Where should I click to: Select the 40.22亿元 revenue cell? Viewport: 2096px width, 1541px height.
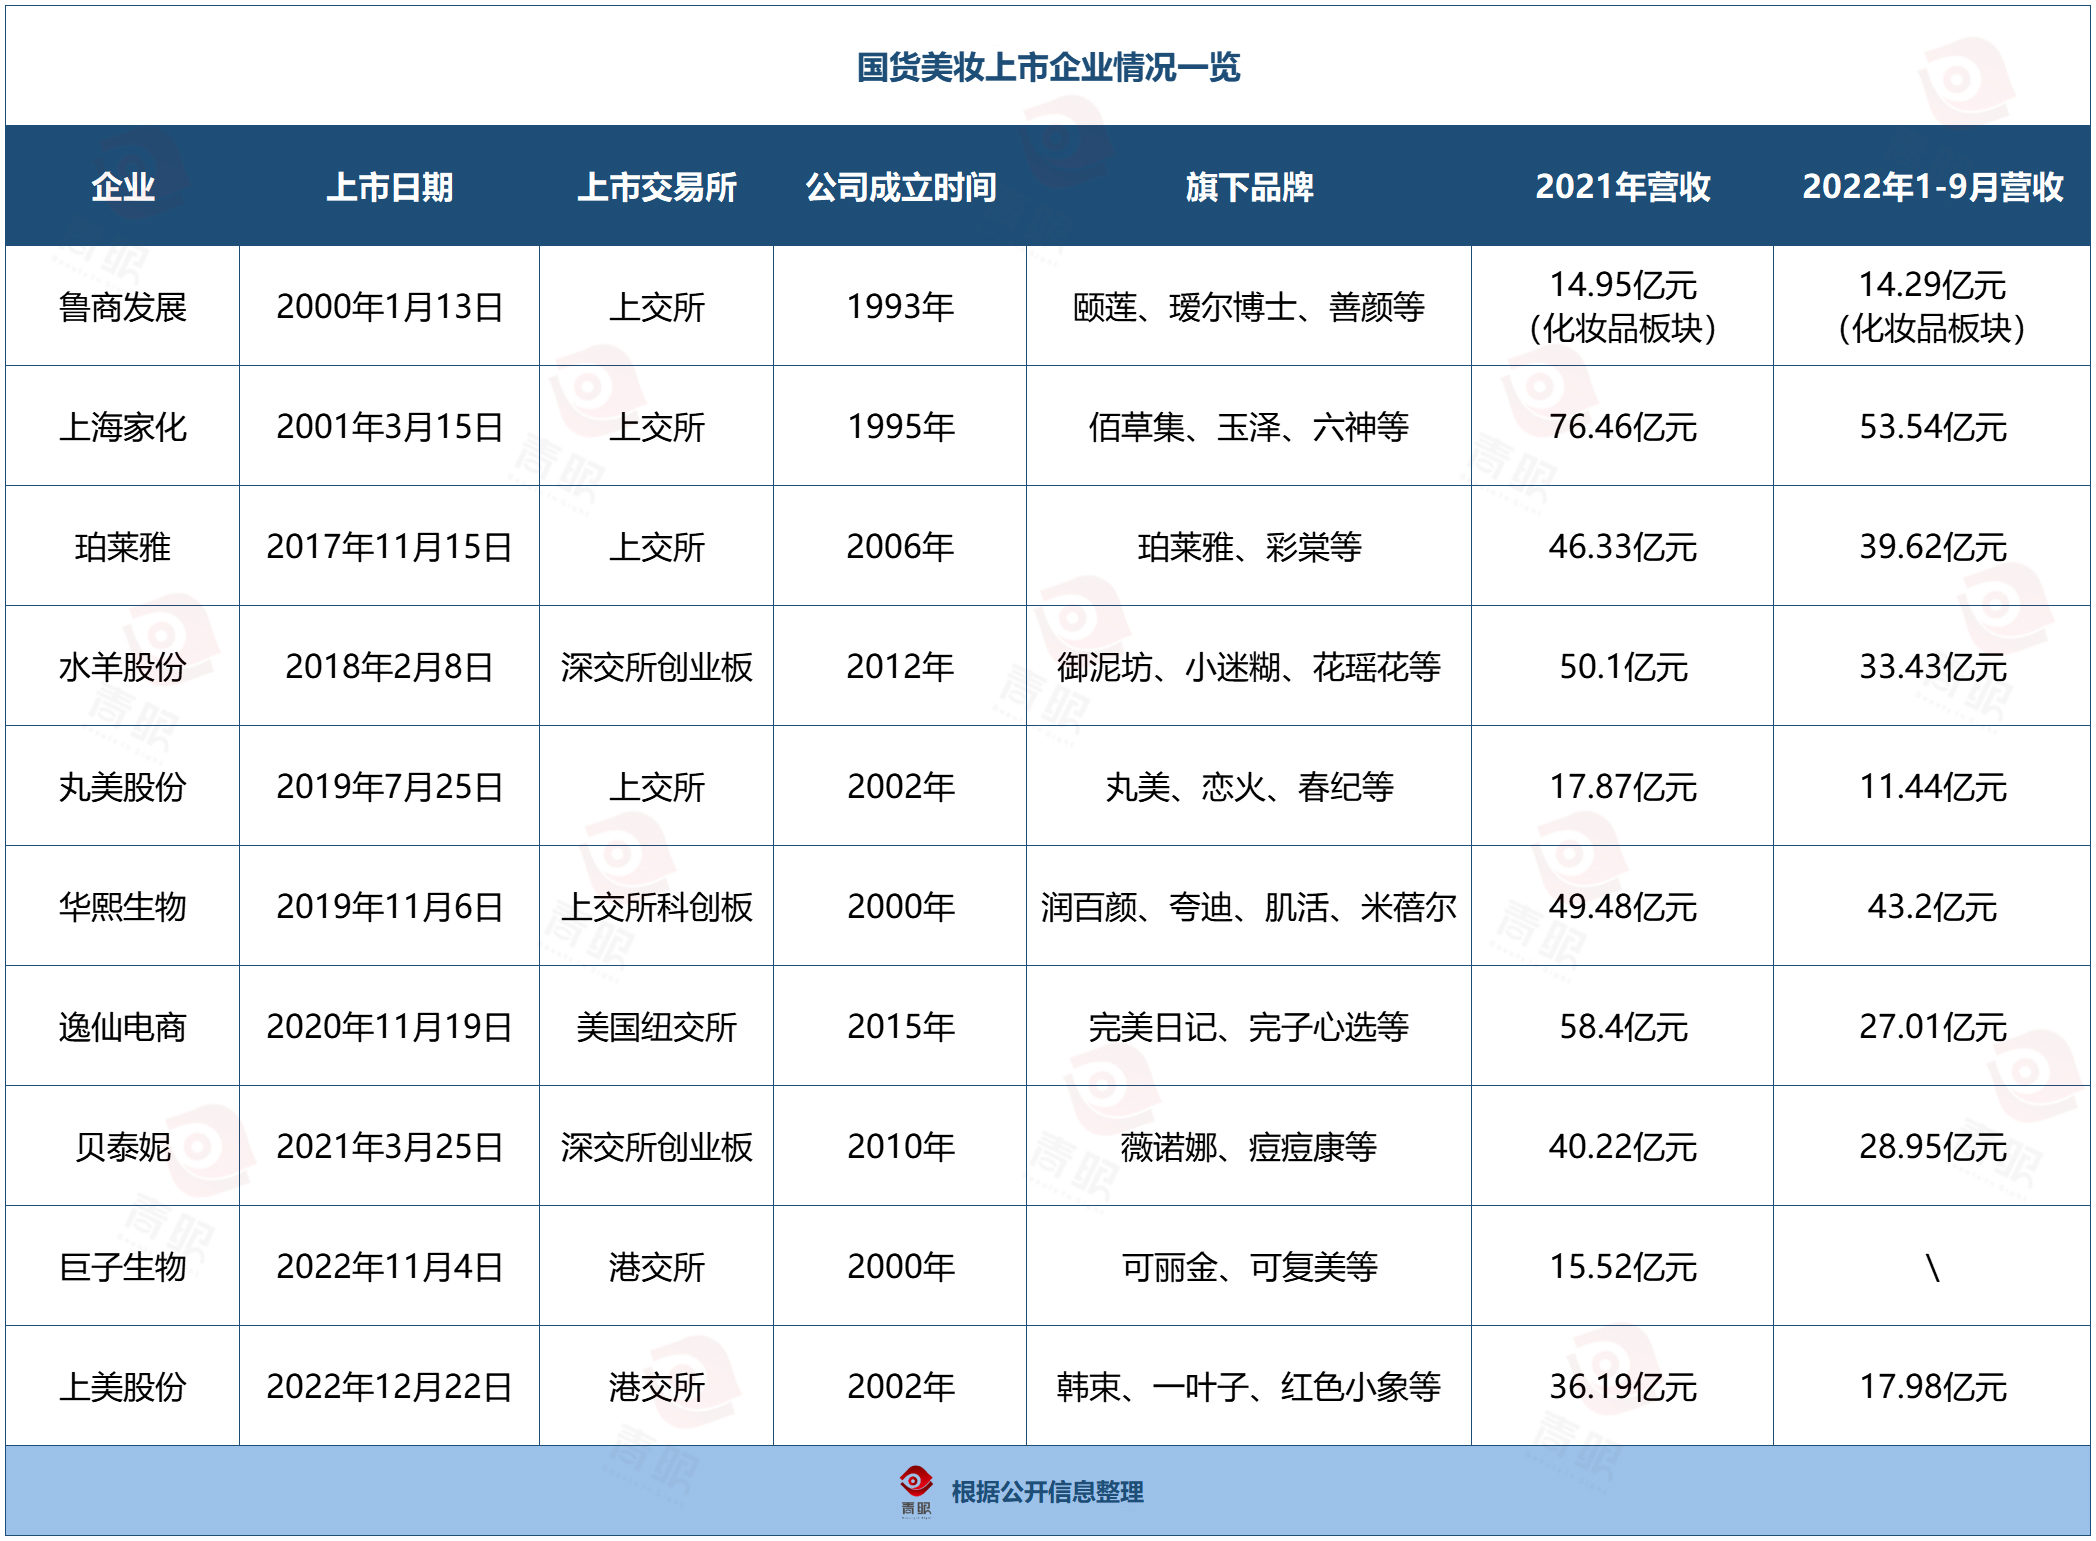[1622, 1147]
